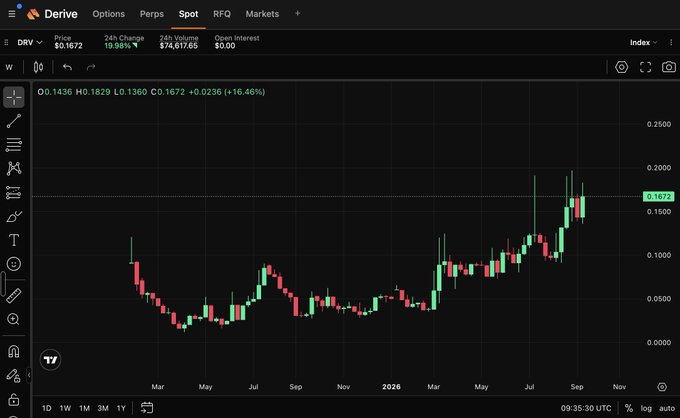
Task: Click the Derive logo
Action: click(x=52, y=14)
